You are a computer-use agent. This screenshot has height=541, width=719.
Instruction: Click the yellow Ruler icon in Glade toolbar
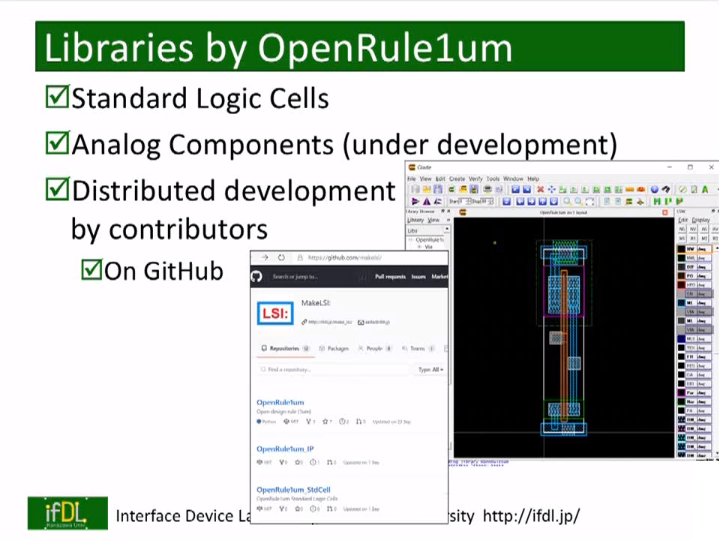pos(630,189)
